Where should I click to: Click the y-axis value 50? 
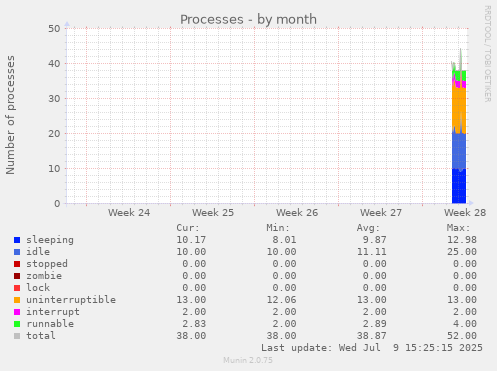pos(54,29)
